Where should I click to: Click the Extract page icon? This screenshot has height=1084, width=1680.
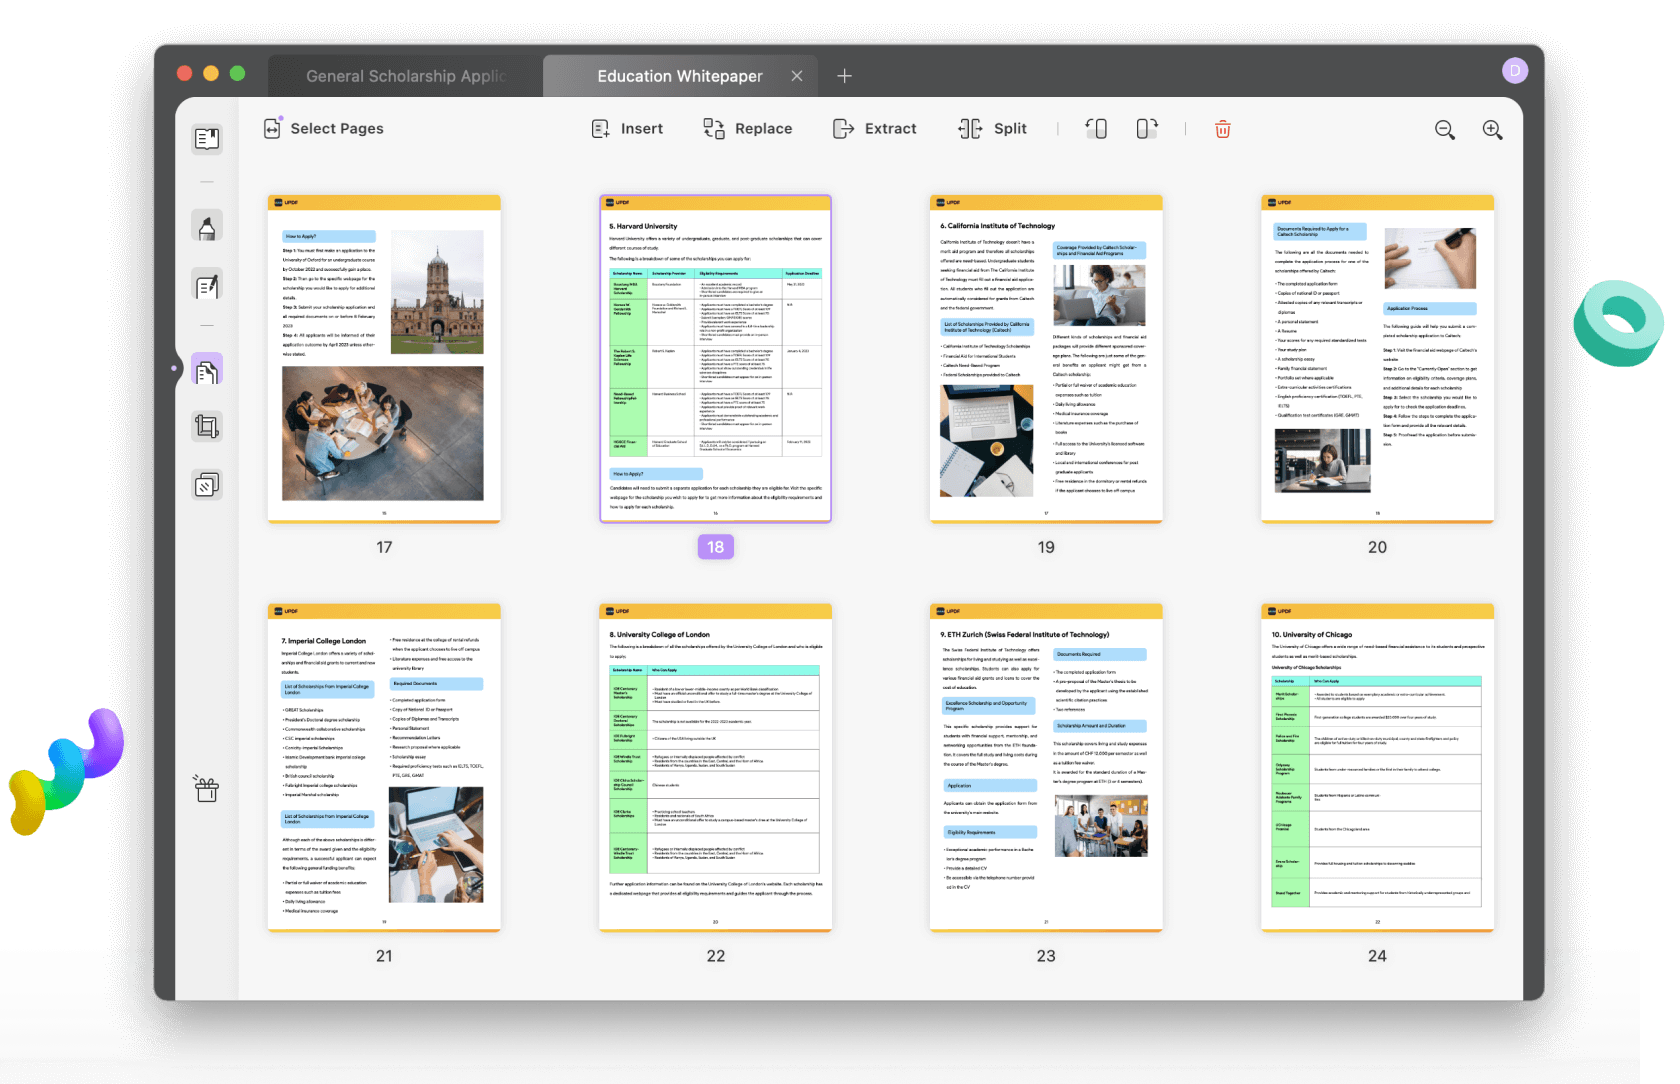tap(843, 129)
